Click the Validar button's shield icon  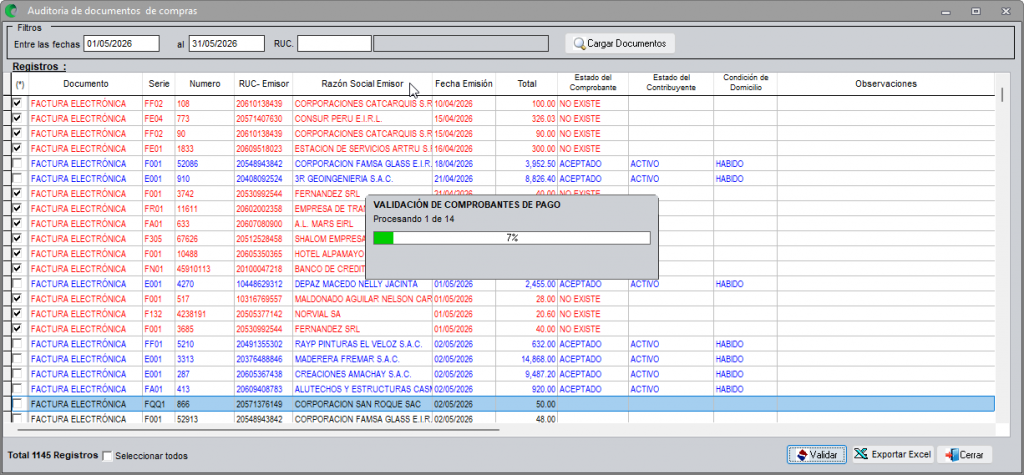click(801, 454)
